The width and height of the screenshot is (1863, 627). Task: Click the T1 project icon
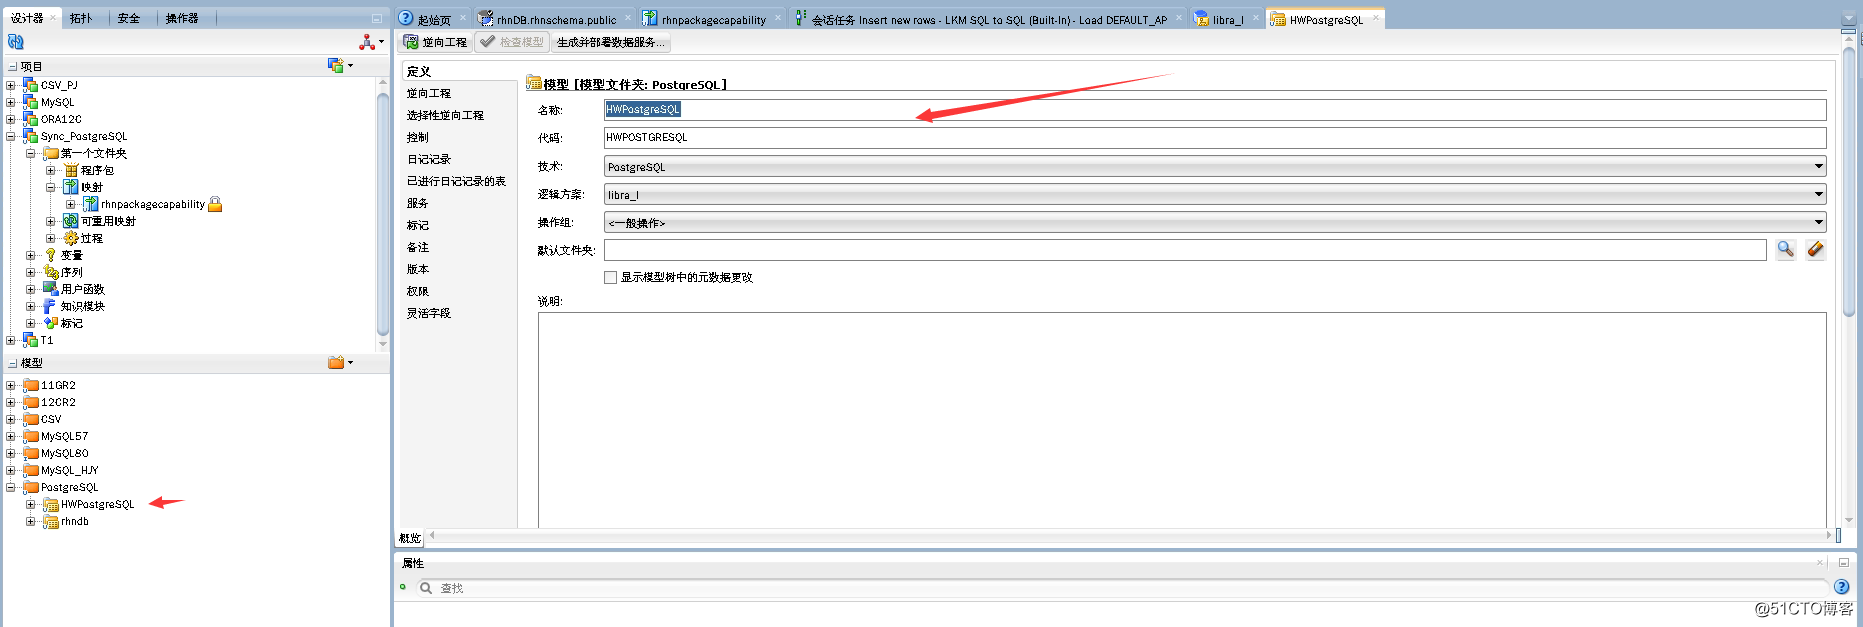point(31,340)
